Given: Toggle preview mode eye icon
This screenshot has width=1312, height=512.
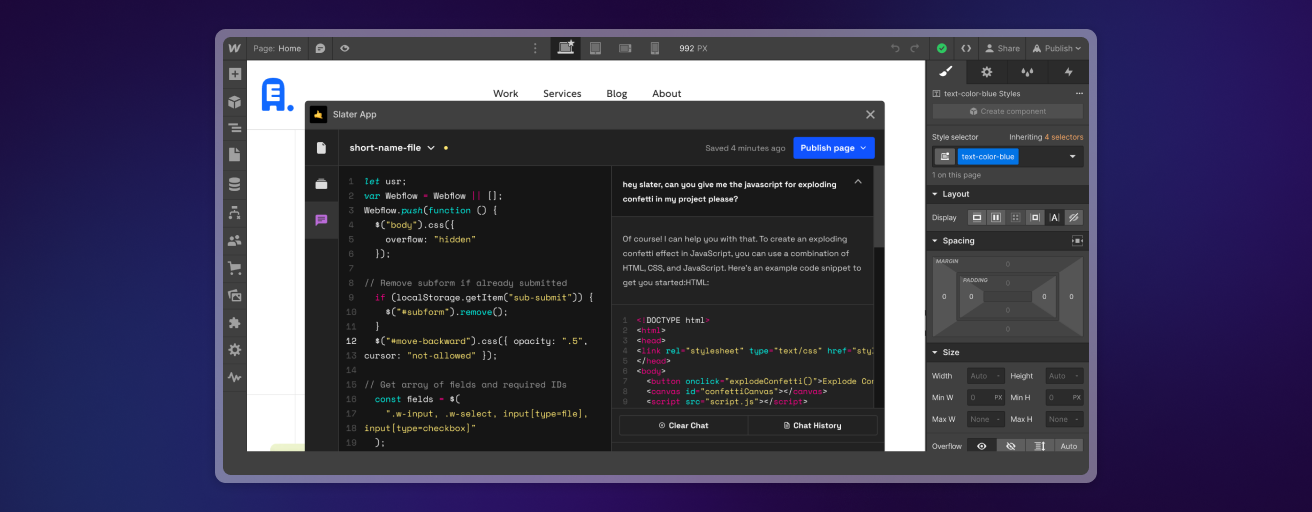Looking at the screenshot, I should [344, 48].
